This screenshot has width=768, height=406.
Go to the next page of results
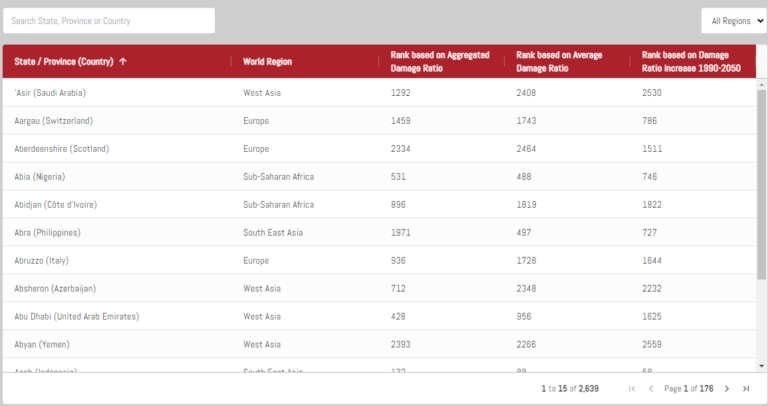click(x=727, y=388)
